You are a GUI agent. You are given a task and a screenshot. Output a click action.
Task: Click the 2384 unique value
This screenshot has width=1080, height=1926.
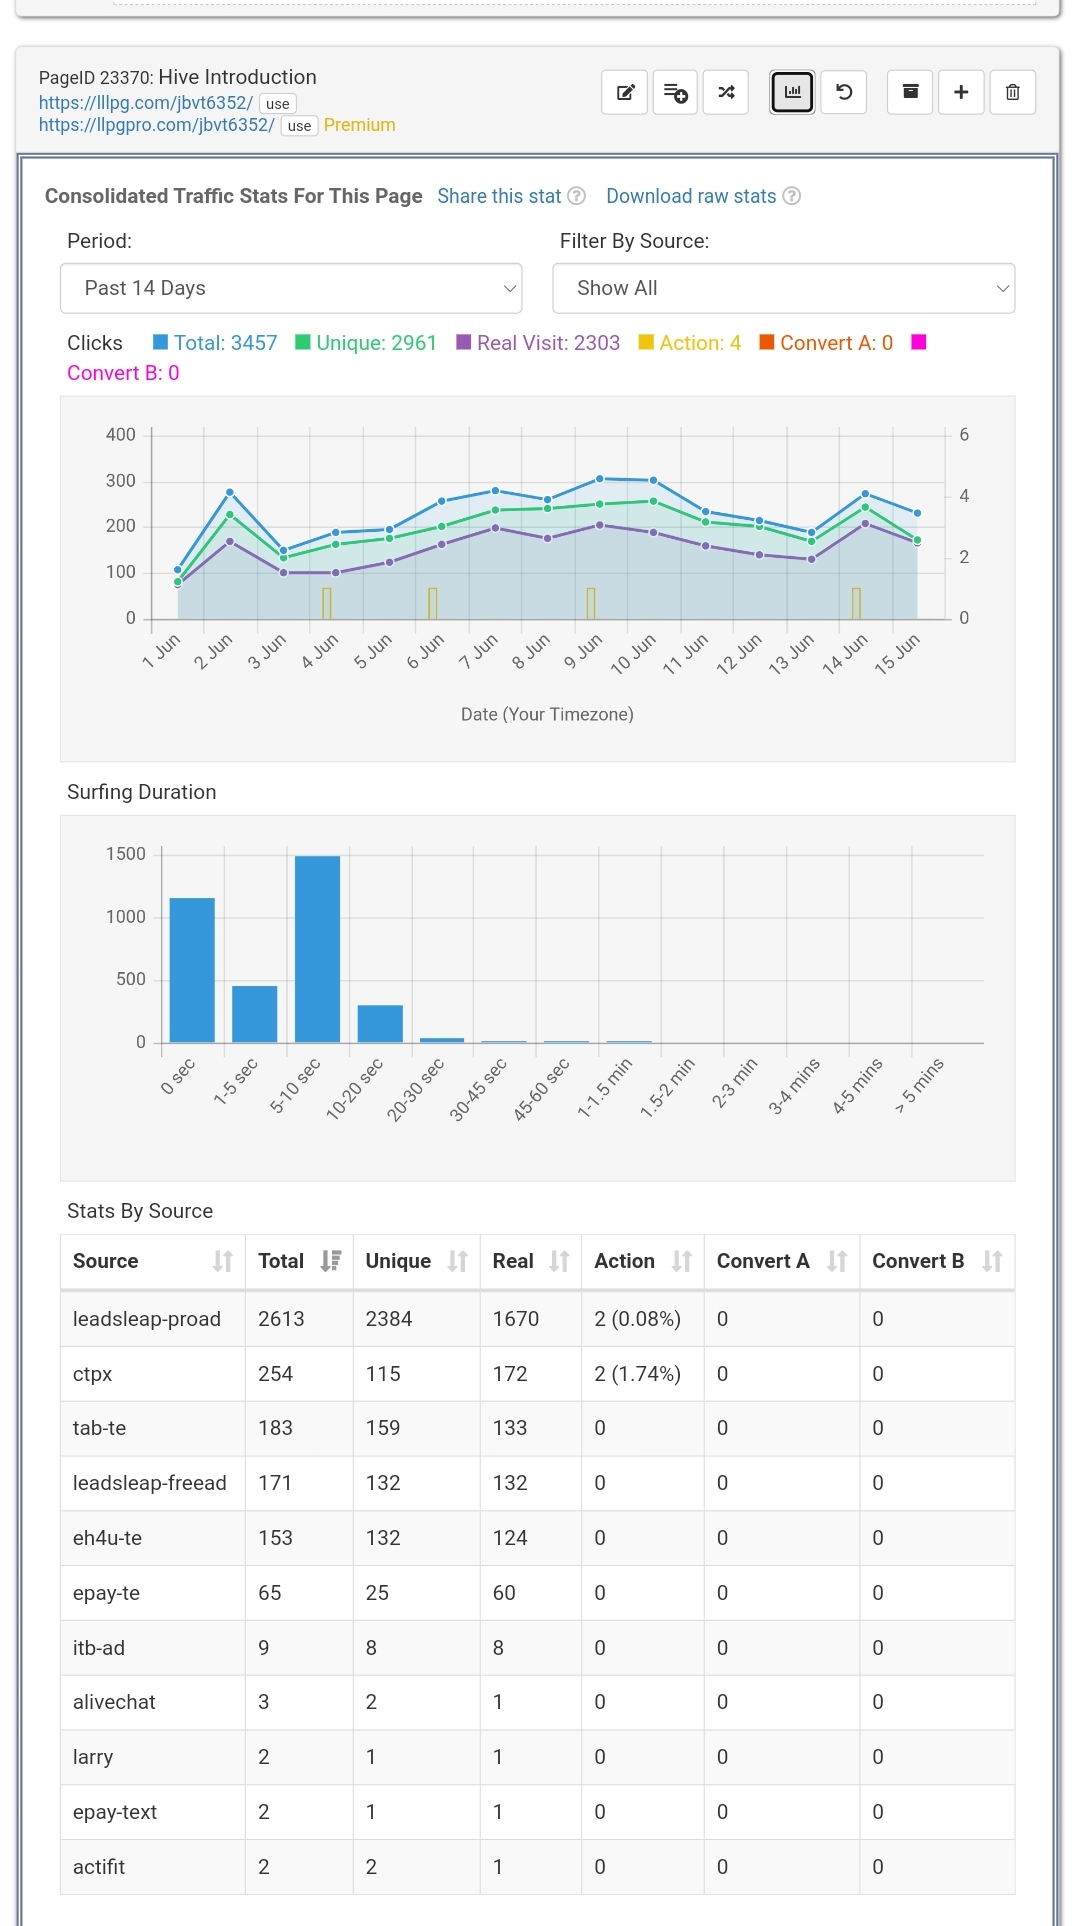[389, 1319]
